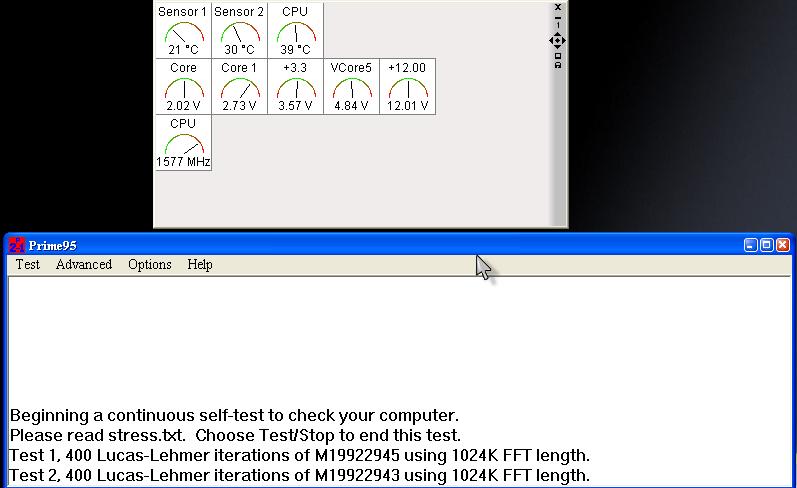
Task: Click the small square icon on sensor panel sidebar
Action: pyautogui.click(x=558, y=56)
